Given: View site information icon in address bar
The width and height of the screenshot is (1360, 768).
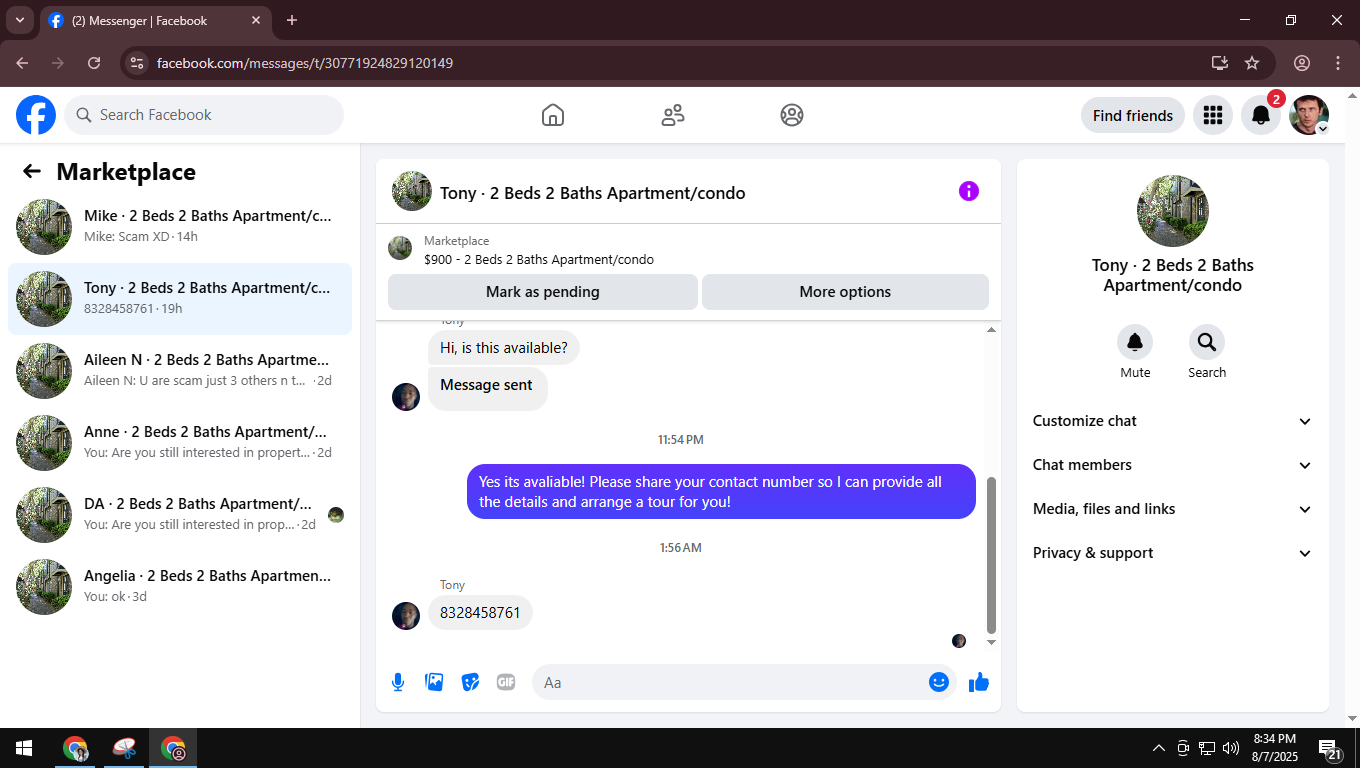Looking at the screenshot, I should [138, 63].
